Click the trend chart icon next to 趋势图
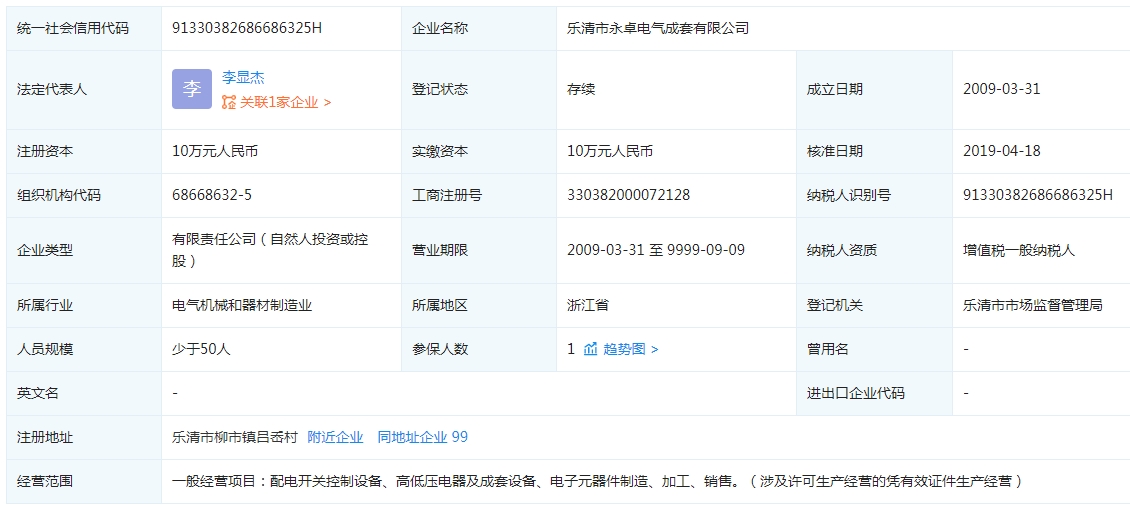This screenshot has width=1130, height=505. [x=590, y=349]
